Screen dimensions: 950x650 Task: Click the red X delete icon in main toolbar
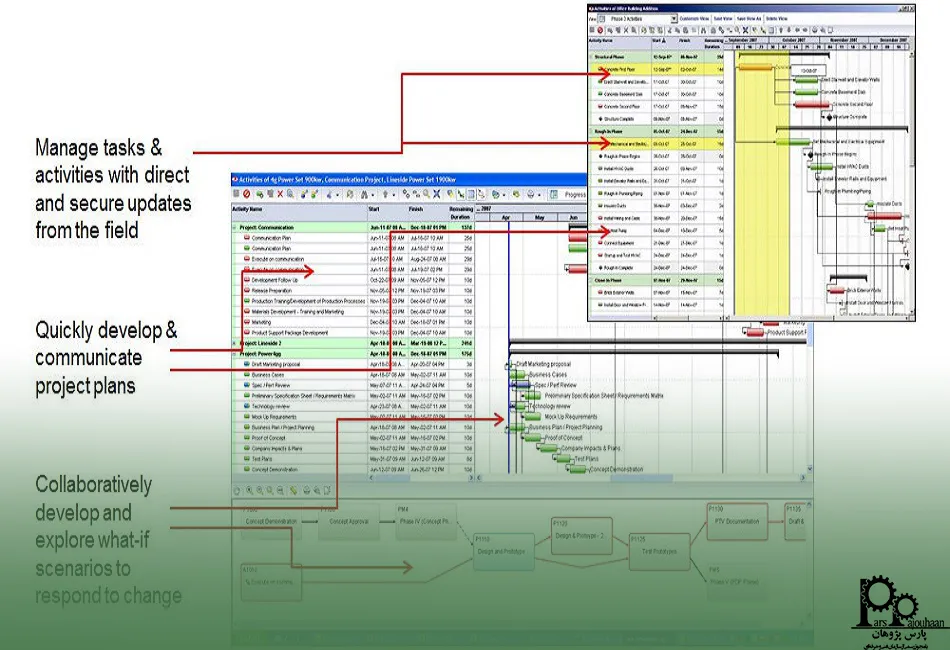pos(279,194)
